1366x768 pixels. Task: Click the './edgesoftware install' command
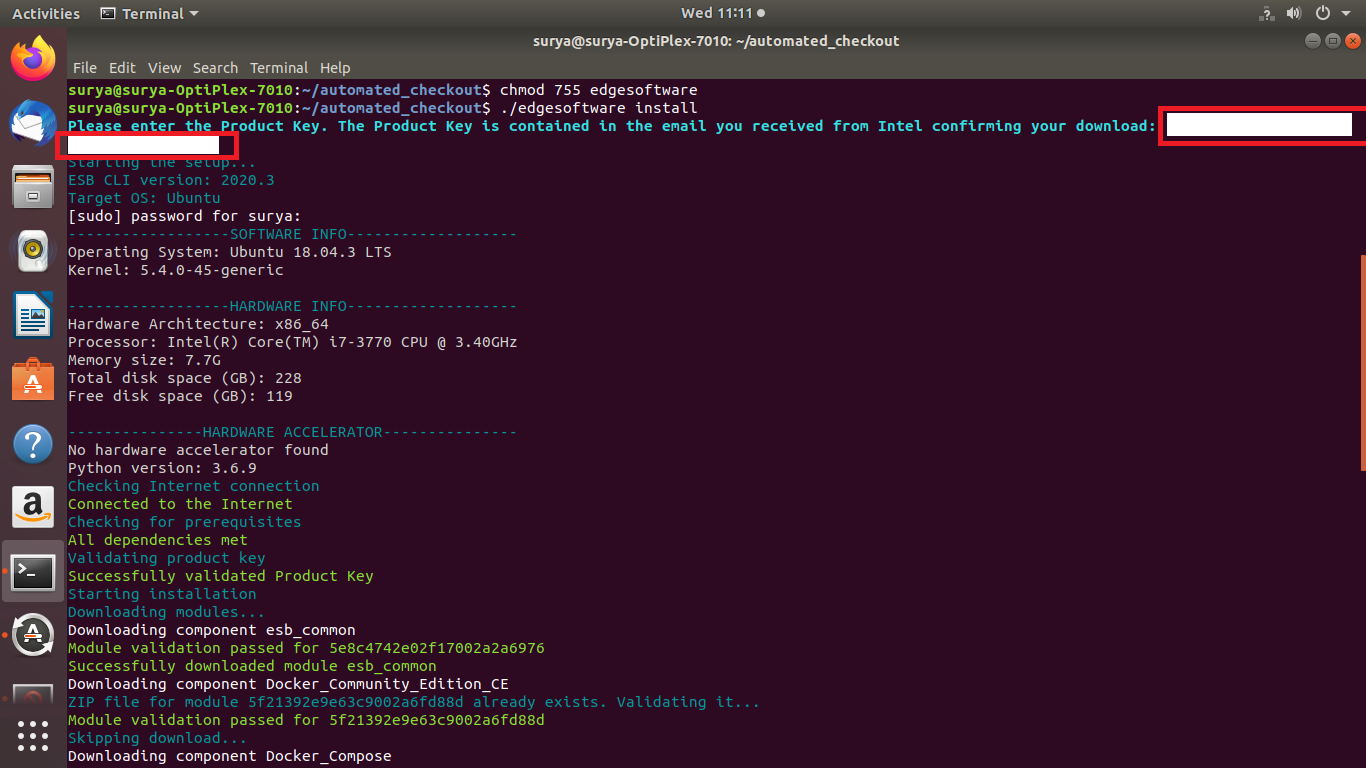(598, 108)
